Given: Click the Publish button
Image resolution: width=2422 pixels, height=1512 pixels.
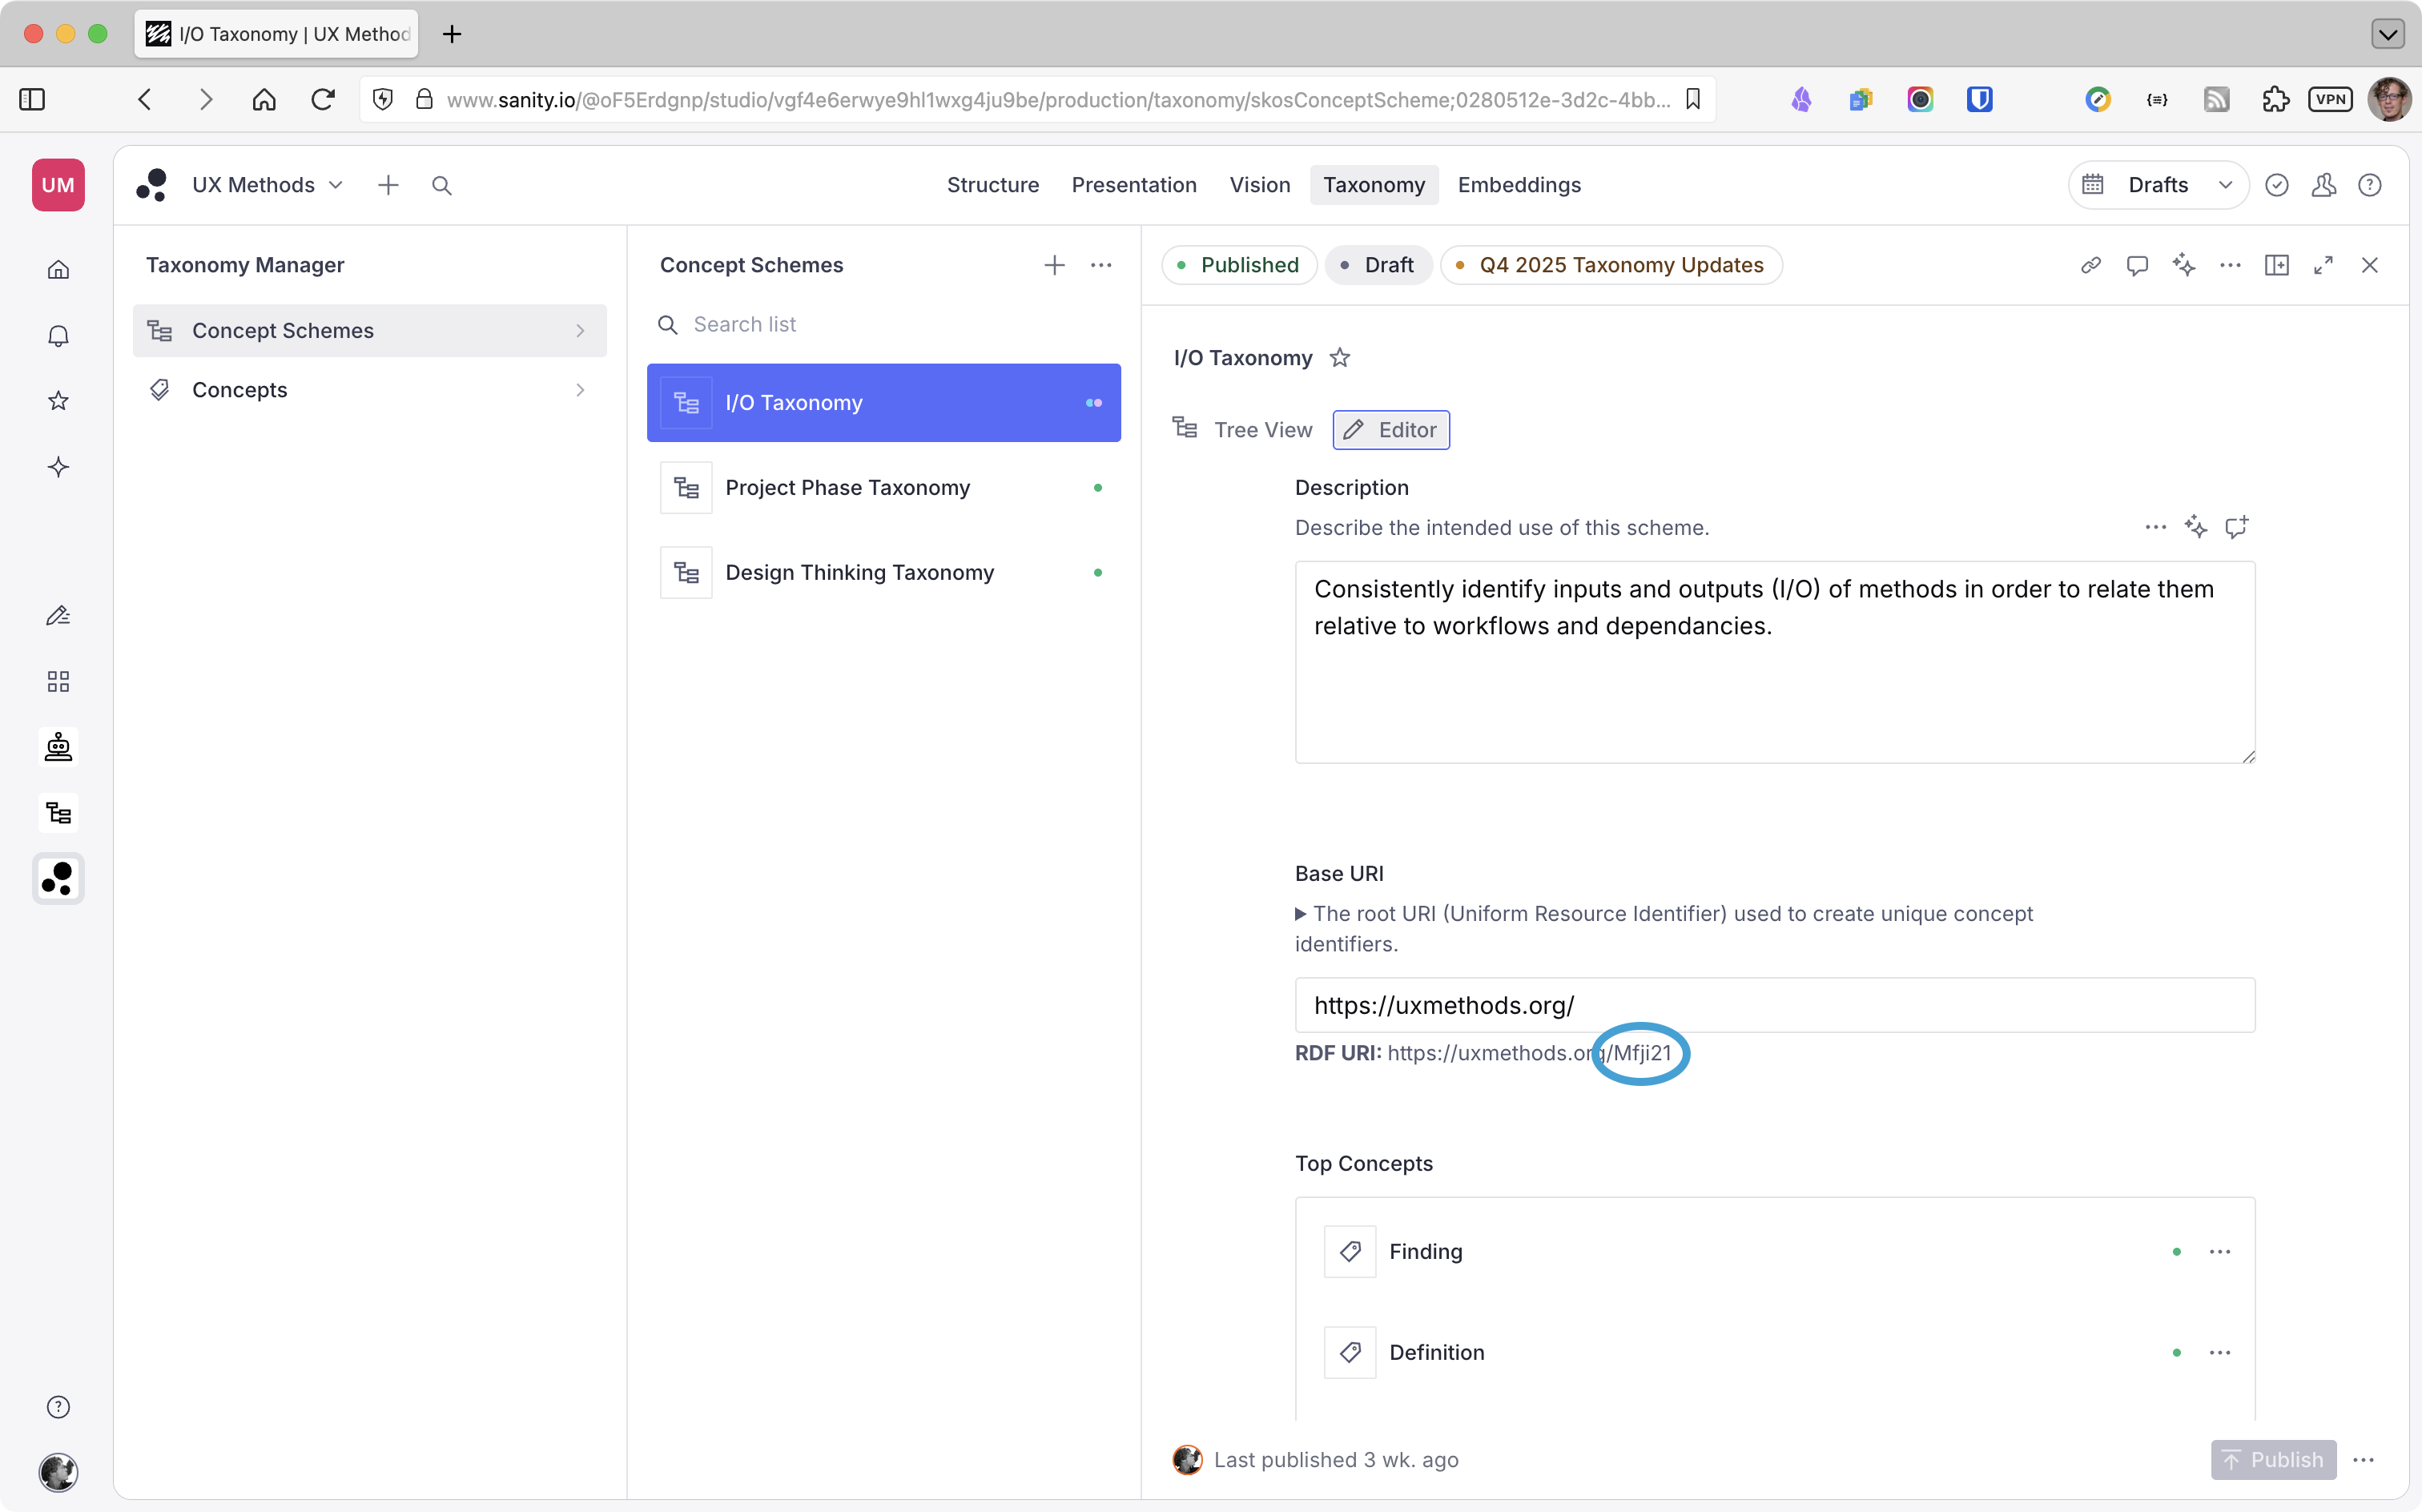Looking at the screenshot, I should click(x=2273, y=1460).
